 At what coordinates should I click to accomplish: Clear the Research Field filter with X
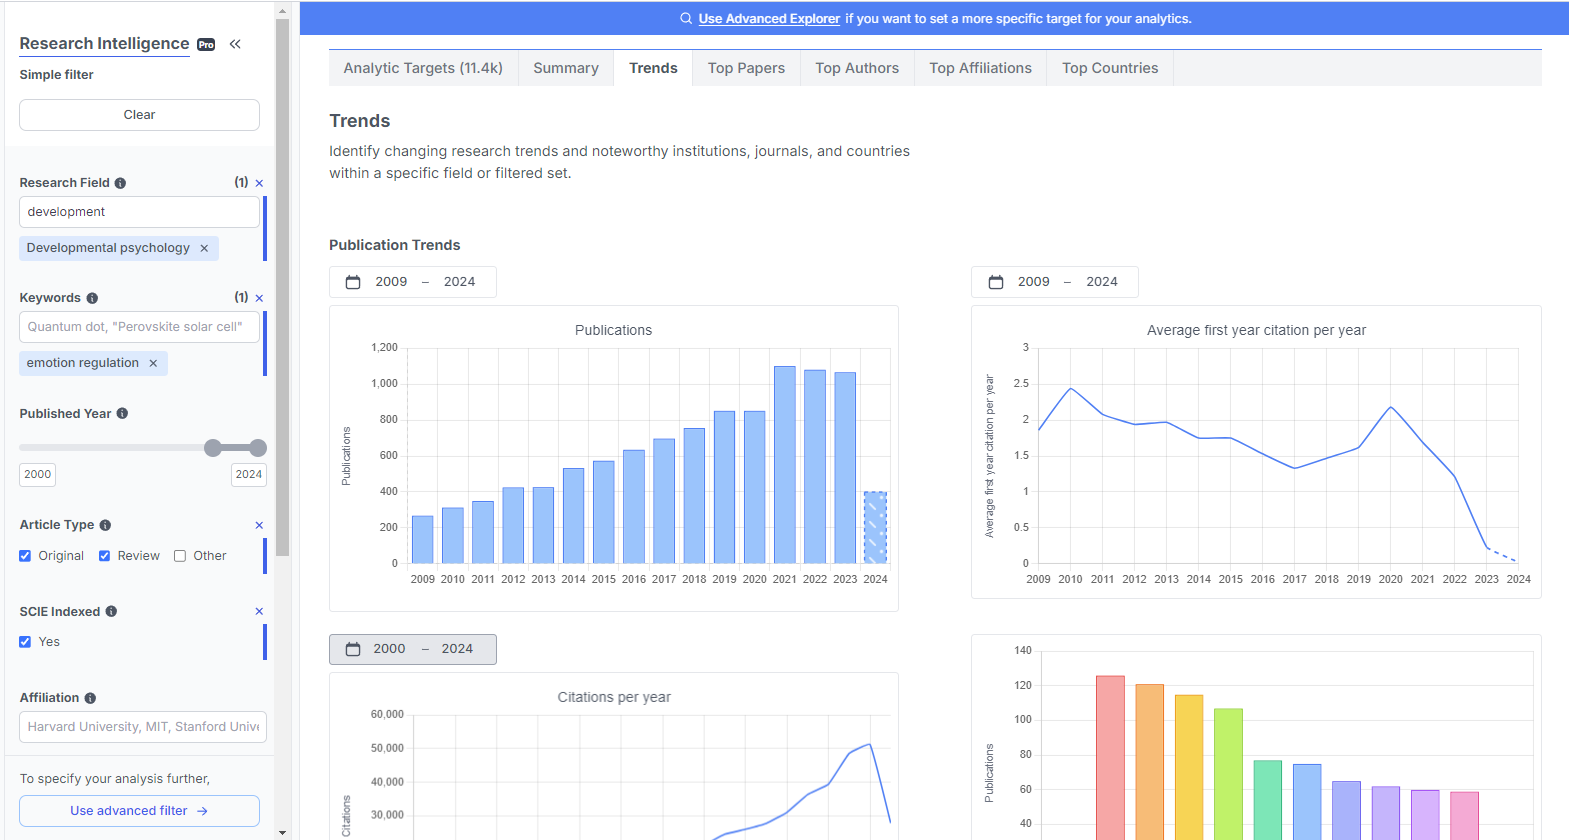(259, 183)
